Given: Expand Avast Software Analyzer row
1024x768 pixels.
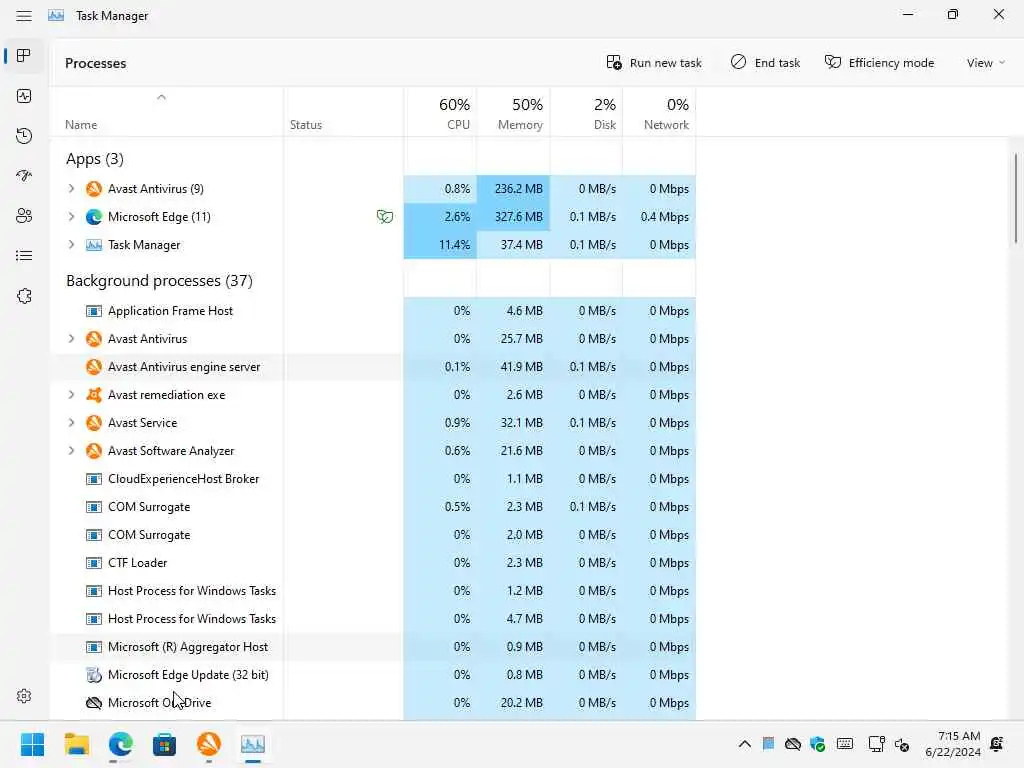Looking at the screenshot, I should (71, 451).
